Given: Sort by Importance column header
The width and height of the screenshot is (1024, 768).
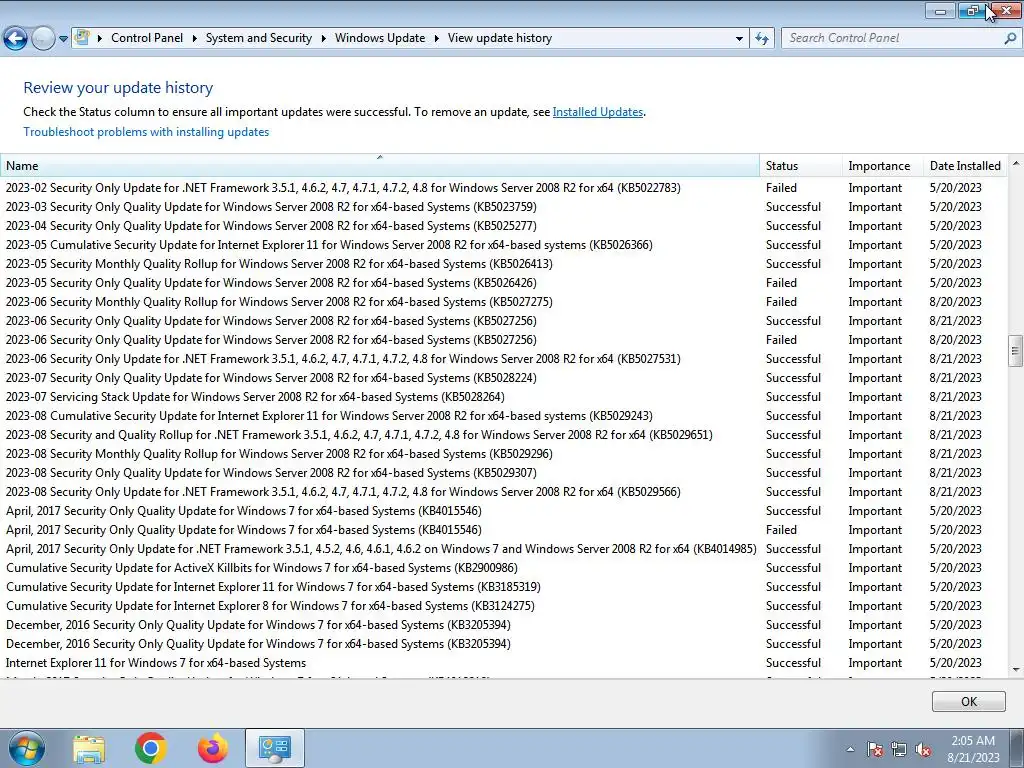Looking at the screenshot, I should pyautogui.click(x=882, y=166).
